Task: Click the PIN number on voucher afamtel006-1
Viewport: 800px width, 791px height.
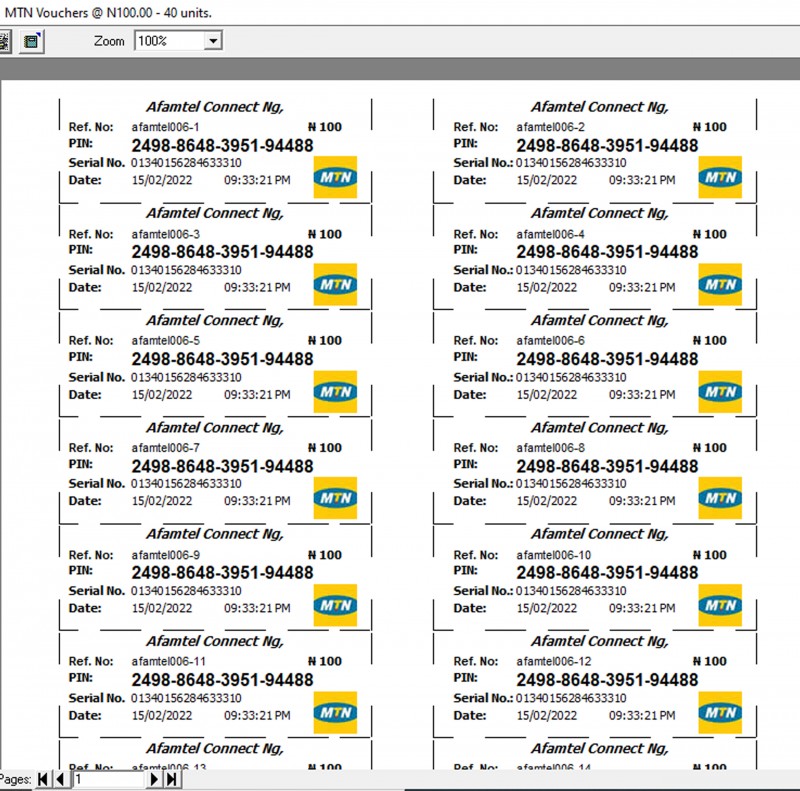Action: click(222, 145)
